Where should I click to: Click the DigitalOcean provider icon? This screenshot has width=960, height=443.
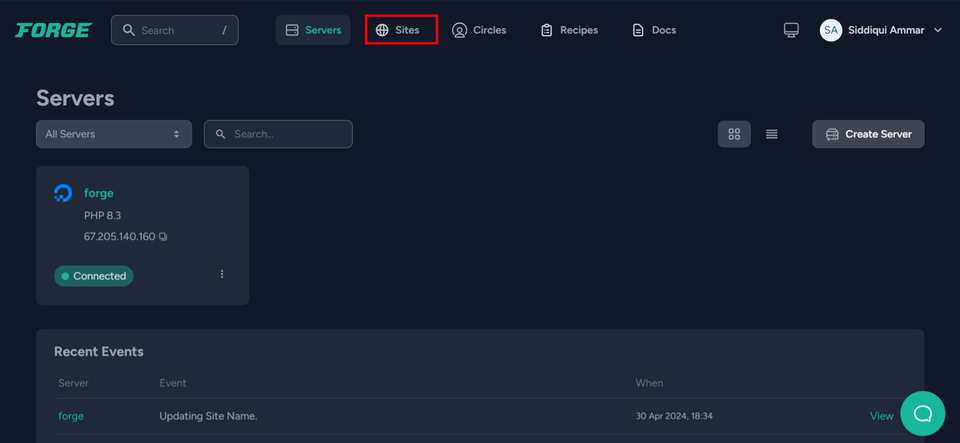63,193
